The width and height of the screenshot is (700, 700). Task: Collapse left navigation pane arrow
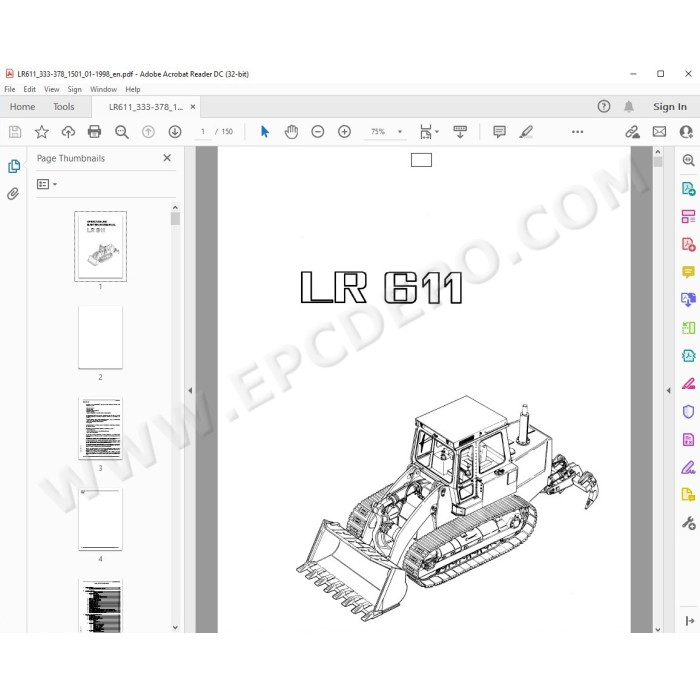click(x=190, y=390)
